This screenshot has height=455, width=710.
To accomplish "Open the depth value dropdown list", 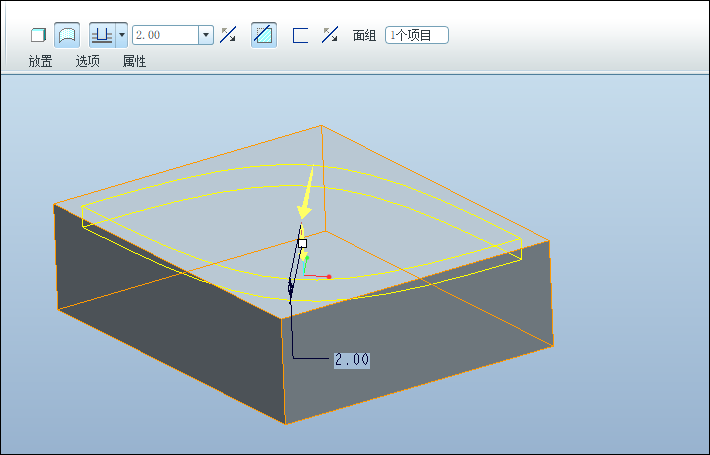I will (x=206, y=35).
